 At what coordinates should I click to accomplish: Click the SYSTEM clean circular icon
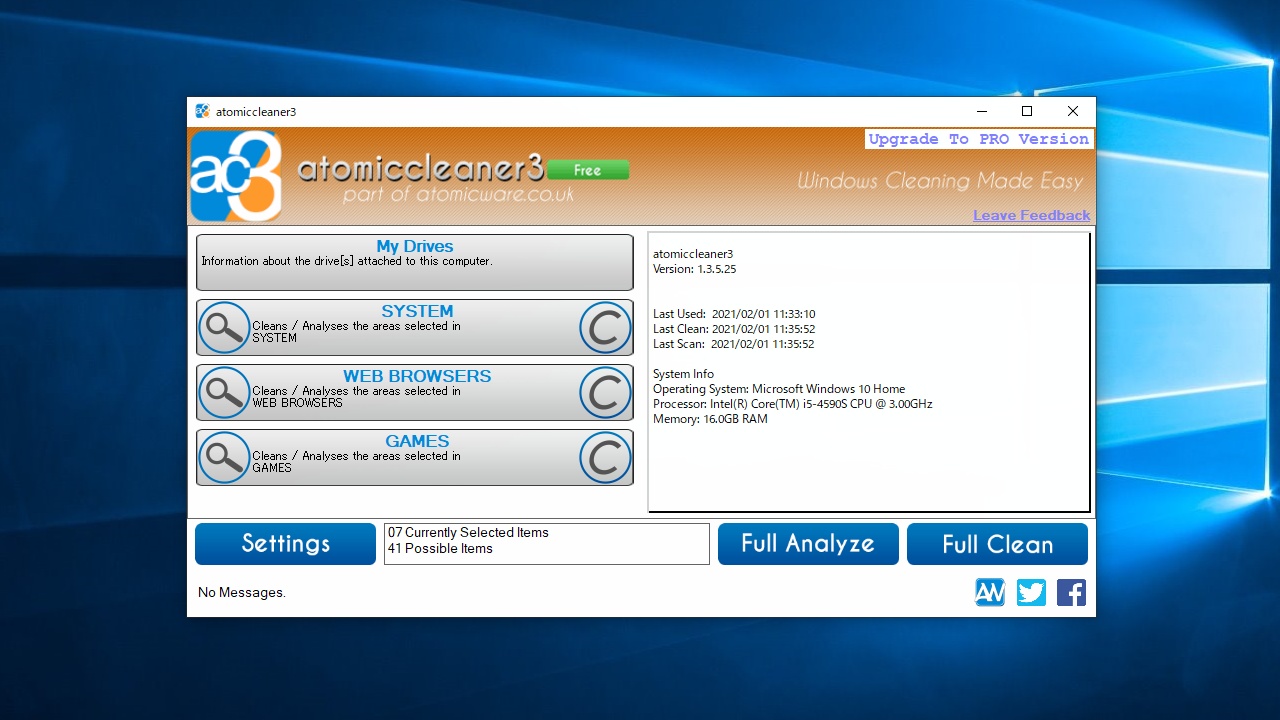click(606, 328)
